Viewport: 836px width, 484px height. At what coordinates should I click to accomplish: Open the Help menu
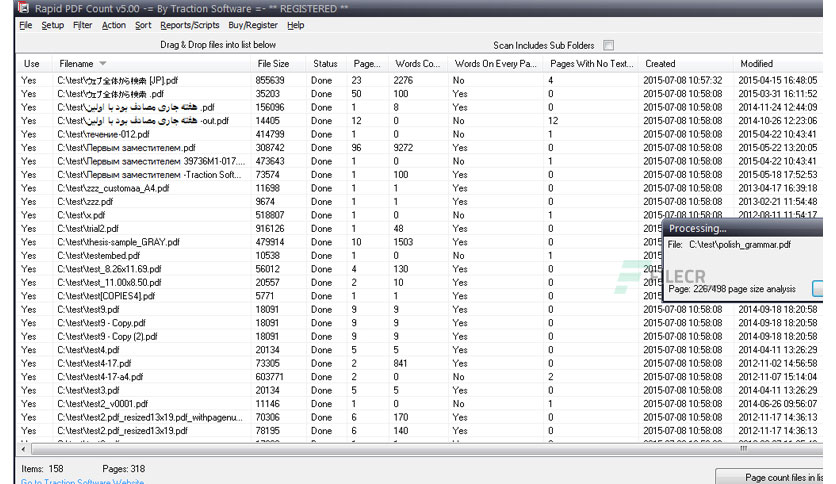point(295,25)
